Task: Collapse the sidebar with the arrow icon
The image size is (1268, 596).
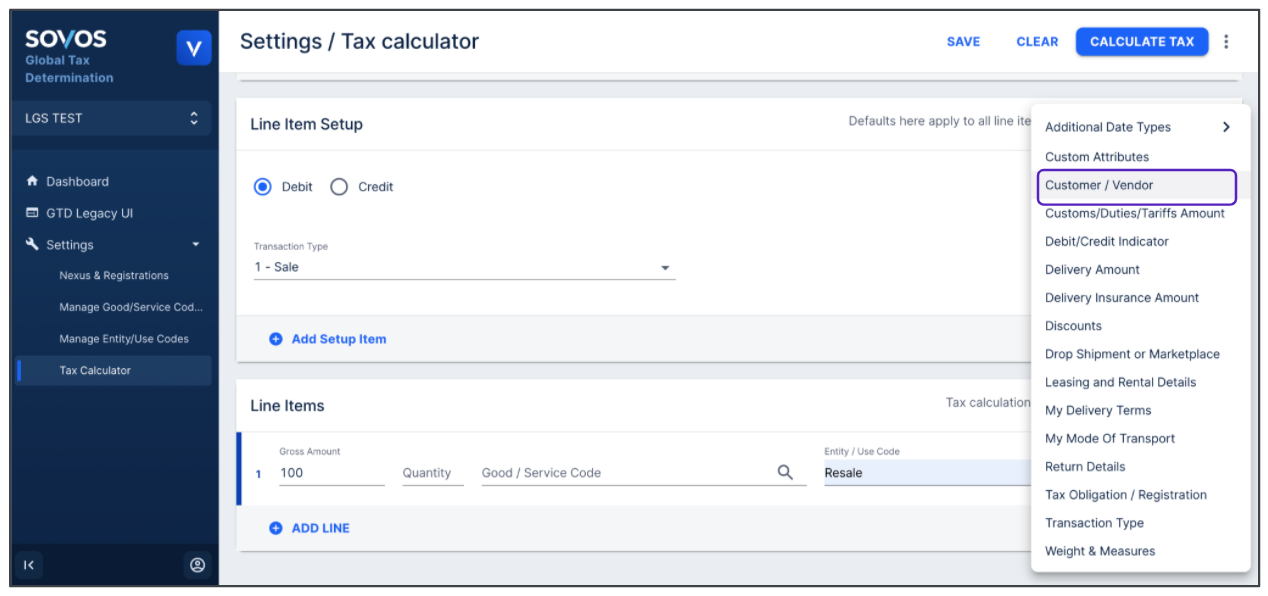Action: coord(29,565)
